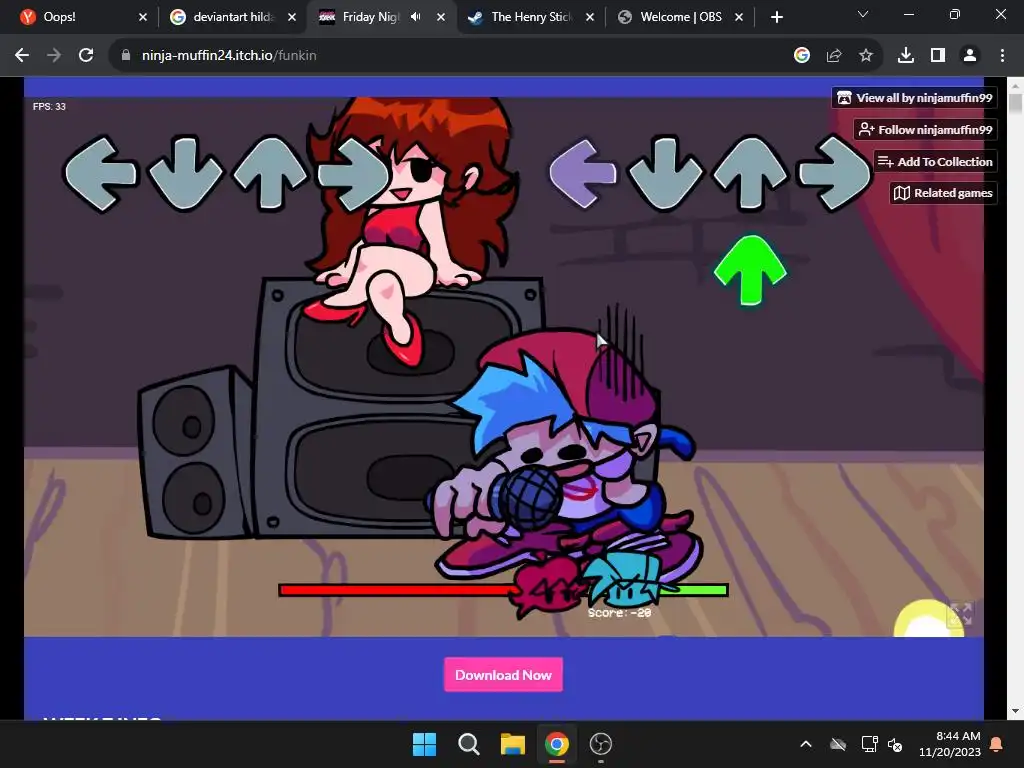Open the Windows Start menu
Viewport: 1024px width, 768px height.
coord(424,744)
